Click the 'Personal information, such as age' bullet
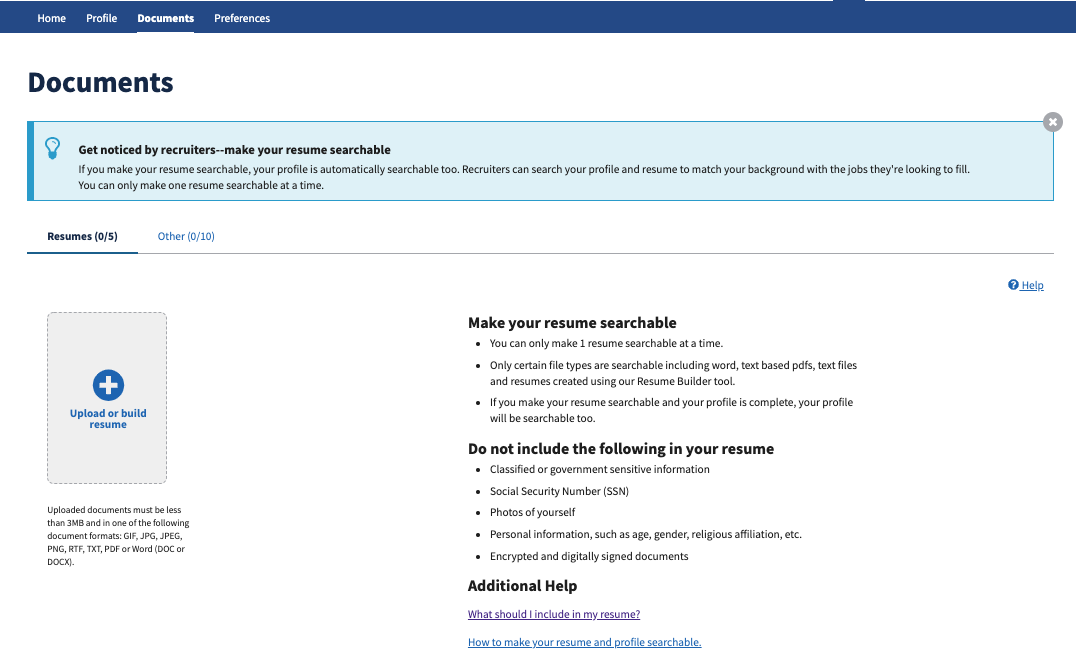 click(646, 535)
